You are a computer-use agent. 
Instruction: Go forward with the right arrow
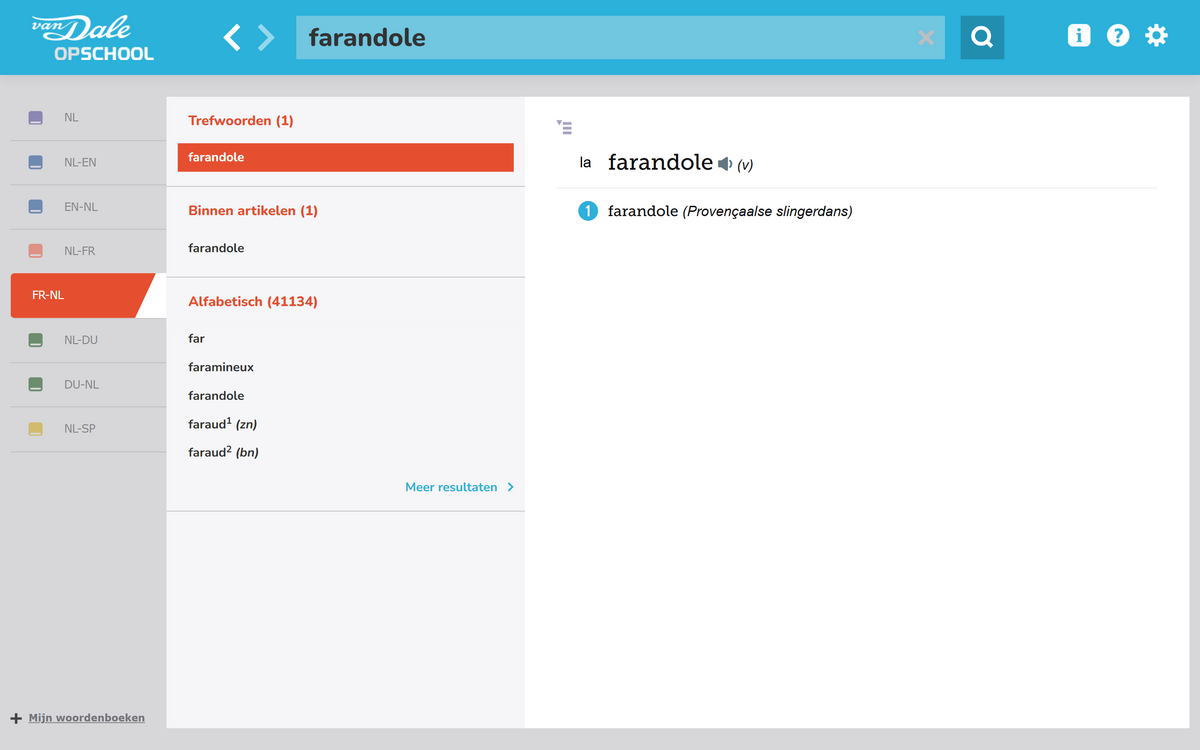point(265,38)
